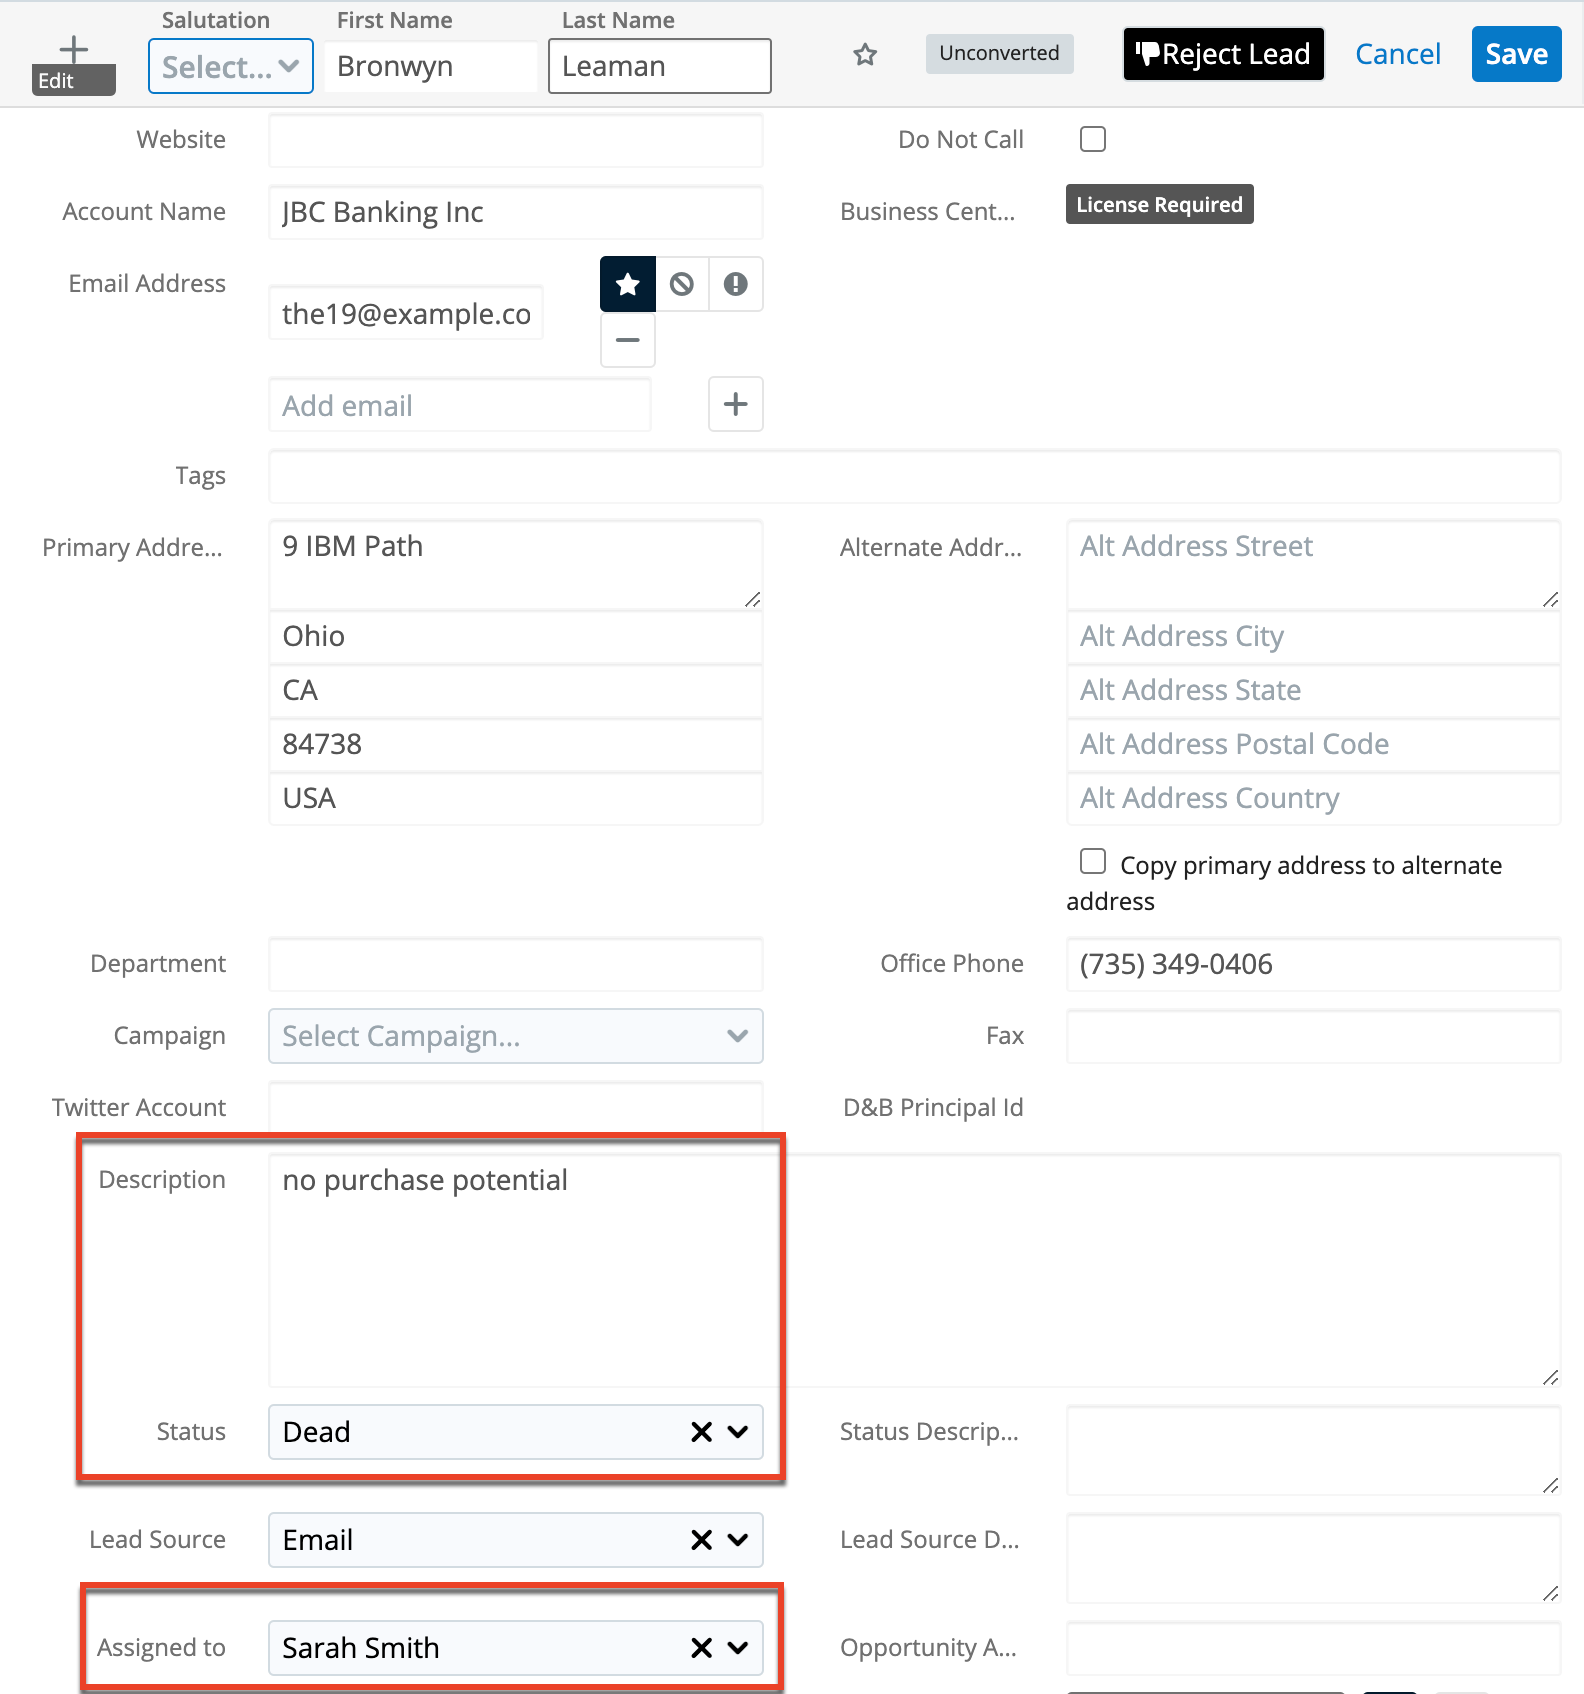
Task: Clear the Dead status with X icon
Action: [x=702, y=1432]
